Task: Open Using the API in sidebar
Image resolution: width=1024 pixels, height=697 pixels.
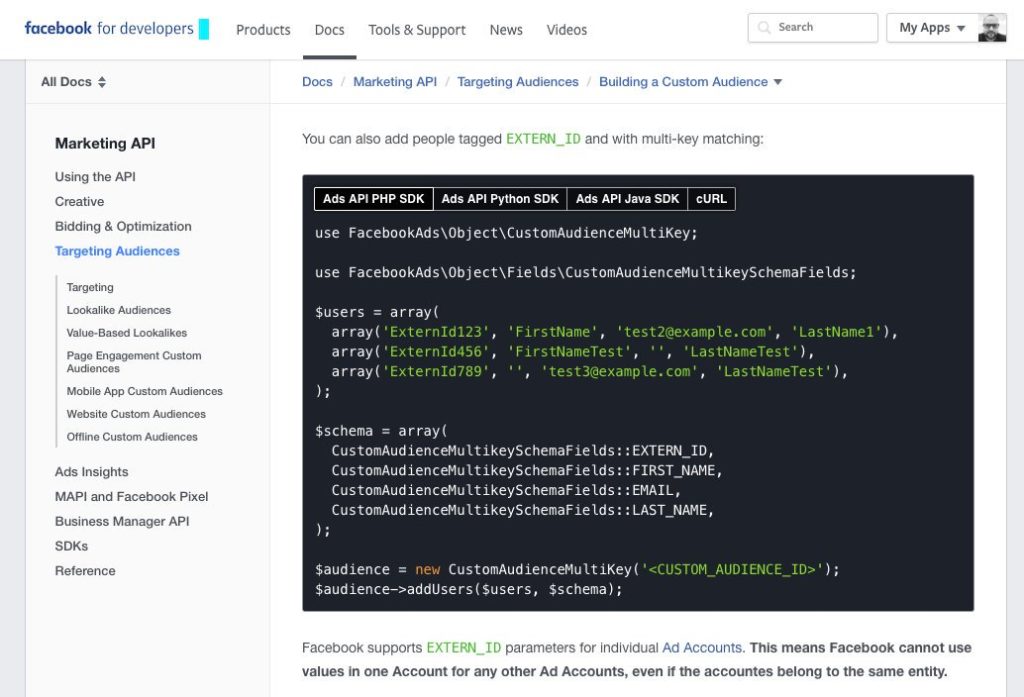Action: [x=95, y=176]
